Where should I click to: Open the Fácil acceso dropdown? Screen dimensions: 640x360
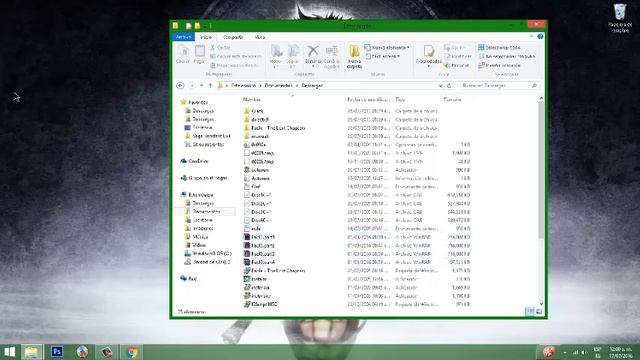coord(383,56)
